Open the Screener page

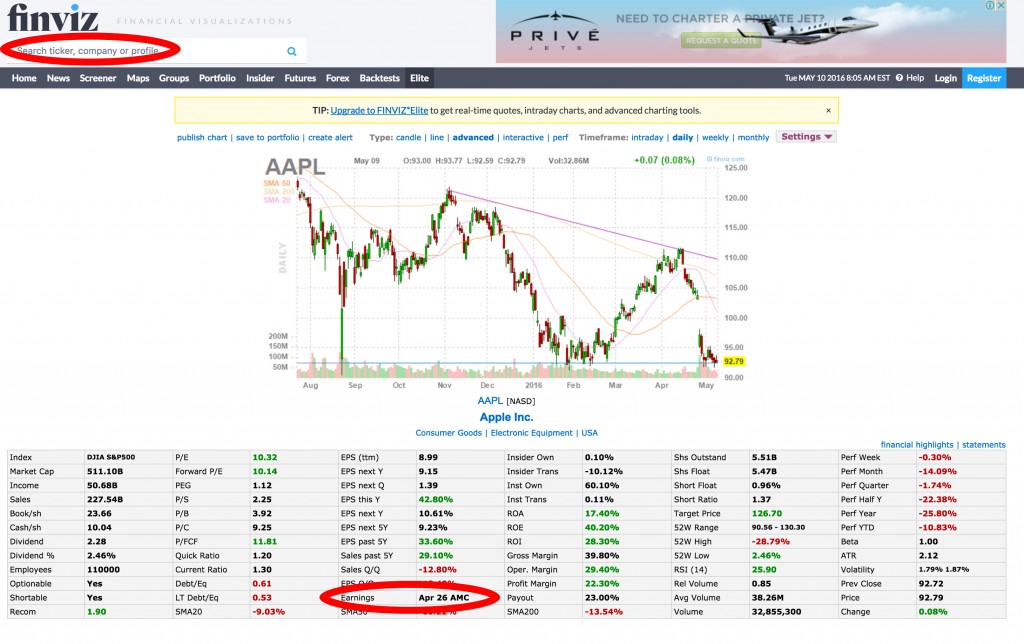(98, 78)
